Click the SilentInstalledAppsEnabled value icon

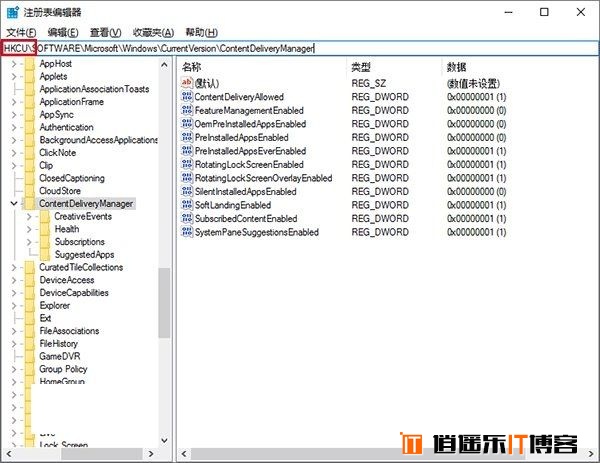187,191
